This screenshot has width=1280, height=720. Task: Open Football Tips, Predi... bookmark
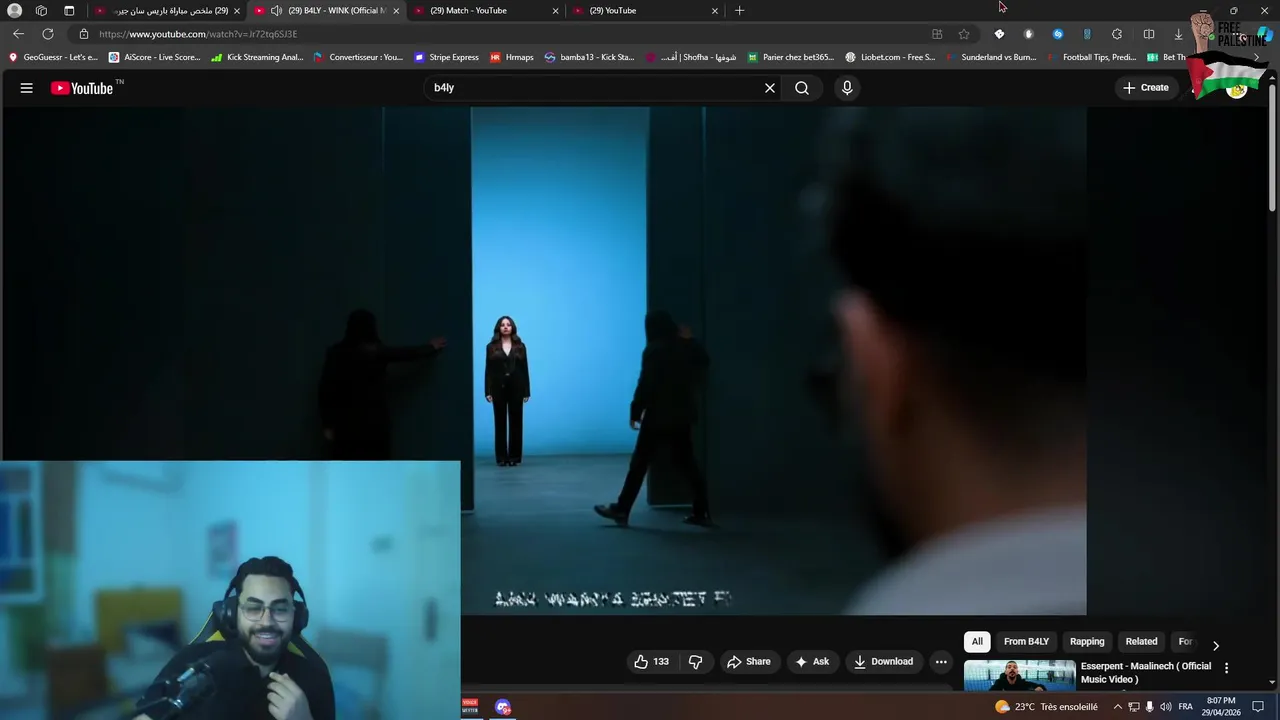coord(1092,57)
